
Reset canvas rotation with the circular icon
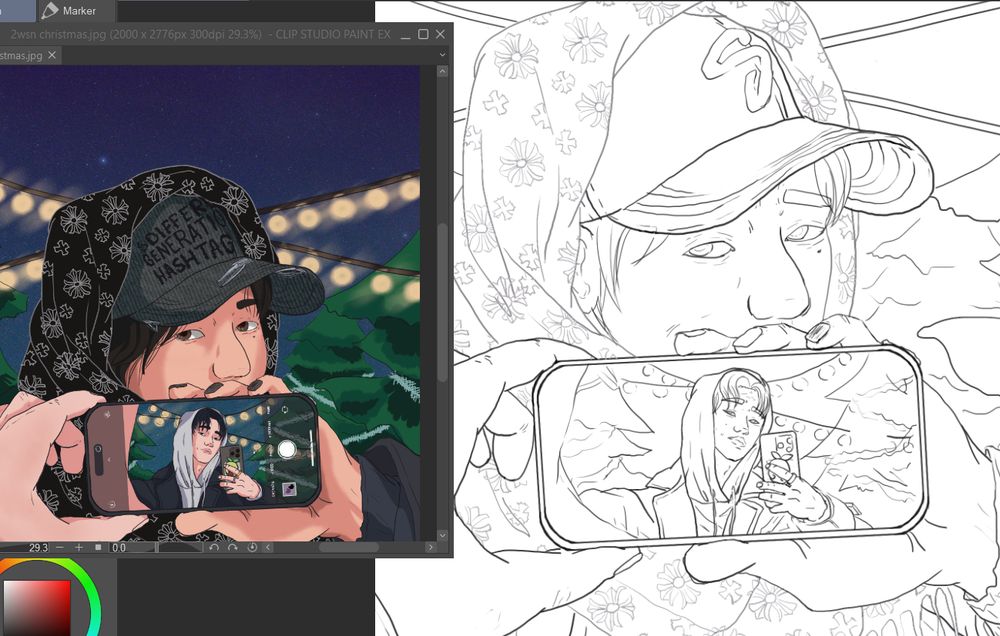[x=252, y=547]
